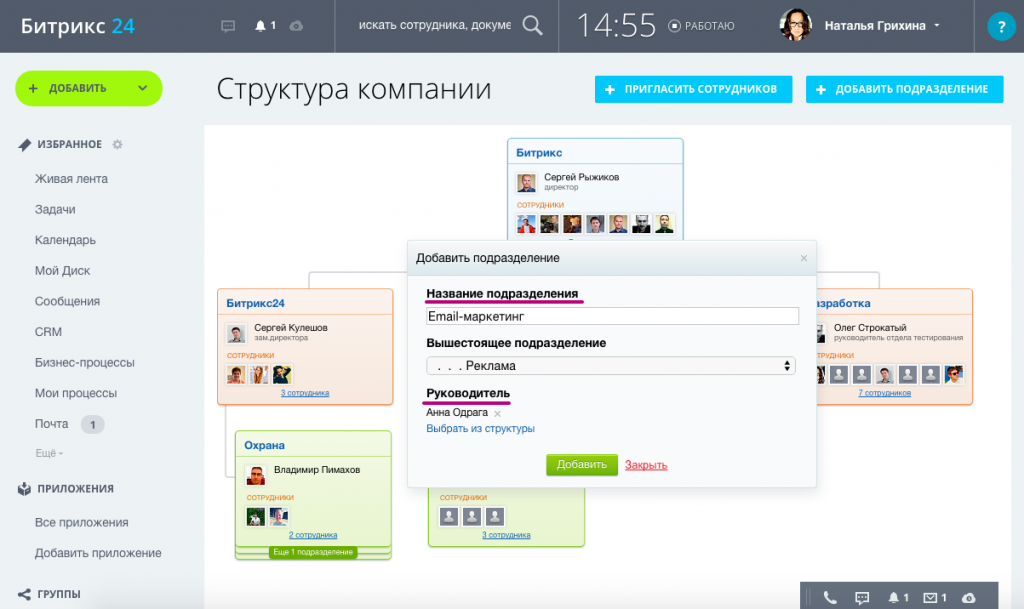Open Мой Диск in sidebar
Viewport: 1024px width, 609px height.
coord(62,271)
